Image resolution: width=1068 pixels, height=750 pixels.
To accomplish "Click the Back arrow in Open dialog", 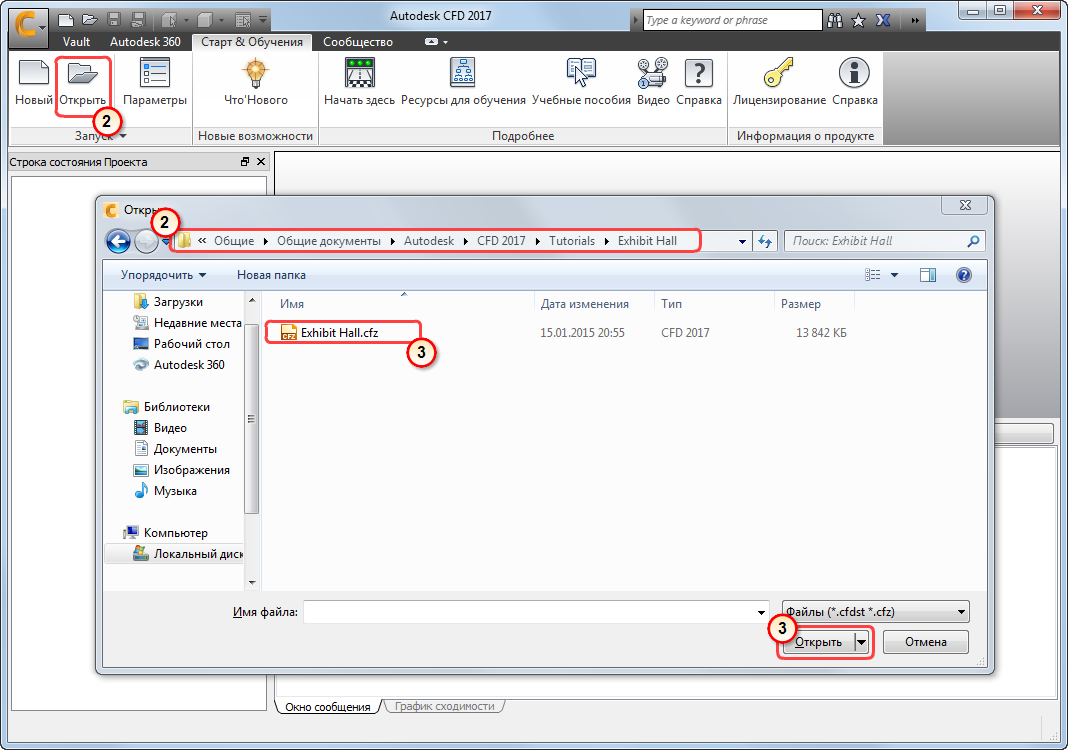I will (x=118, y=240).
